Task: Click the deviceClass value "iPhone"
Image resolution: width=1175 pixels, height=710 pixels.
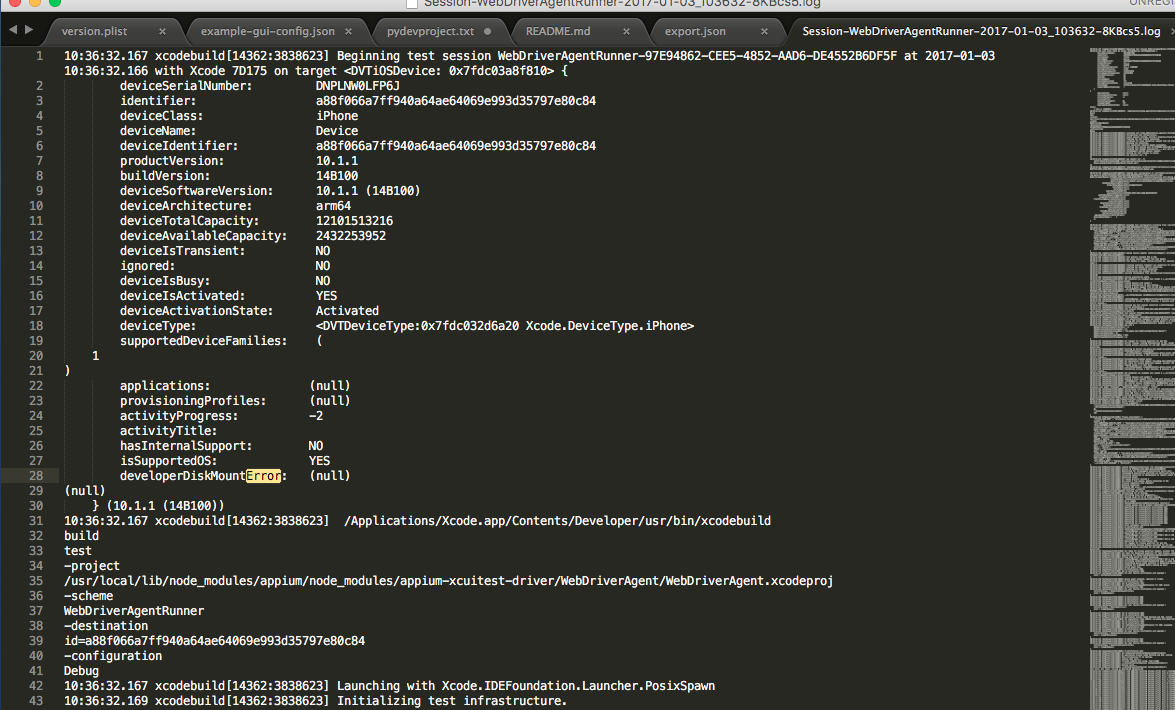Action: click(x=336, y=116)
